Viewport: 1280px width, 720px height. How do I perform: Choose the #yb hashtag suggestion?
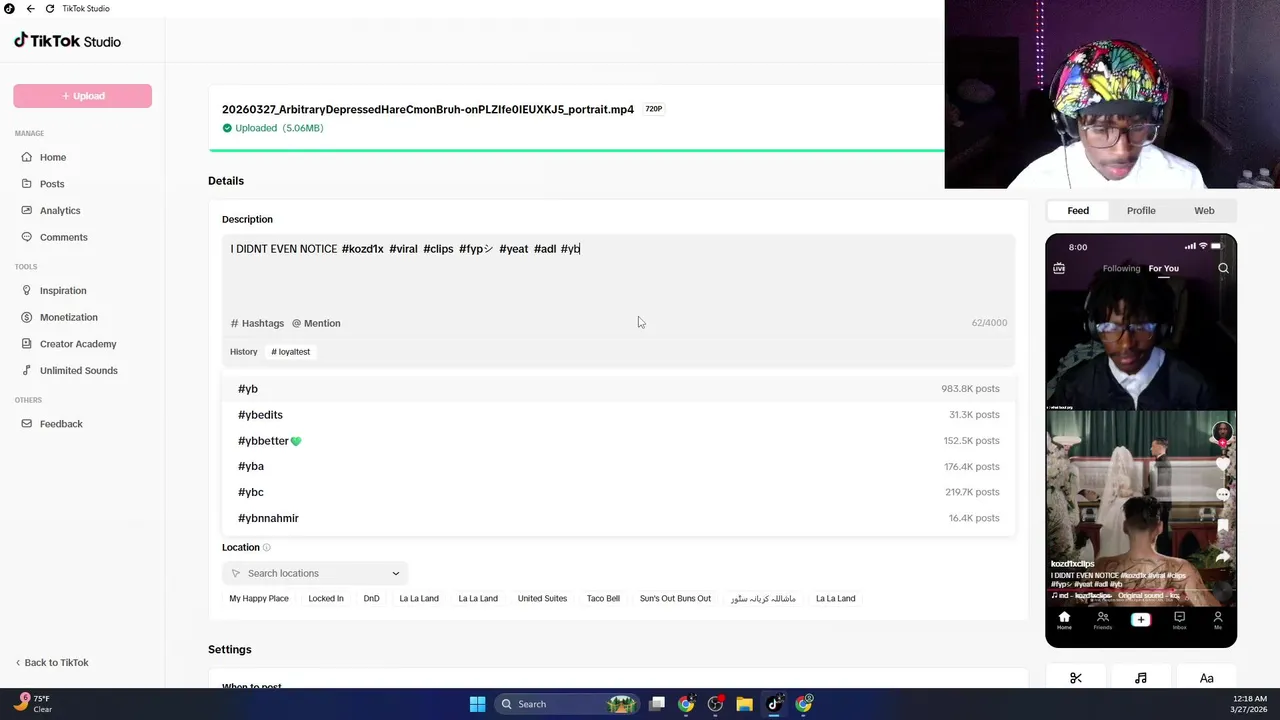[x=618, y=389]
